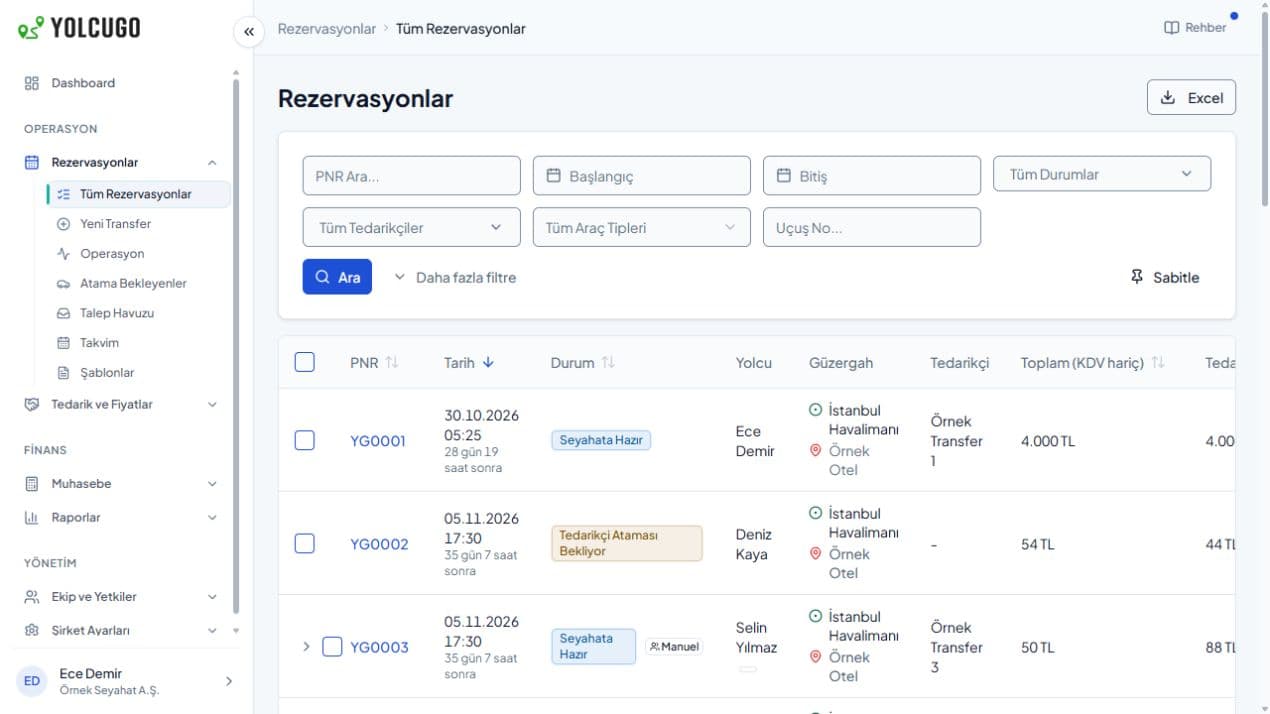1270x714 pixels.
Task: Click the Uçuş No input field
Action: pyautogui.click(x=872, y=227)
